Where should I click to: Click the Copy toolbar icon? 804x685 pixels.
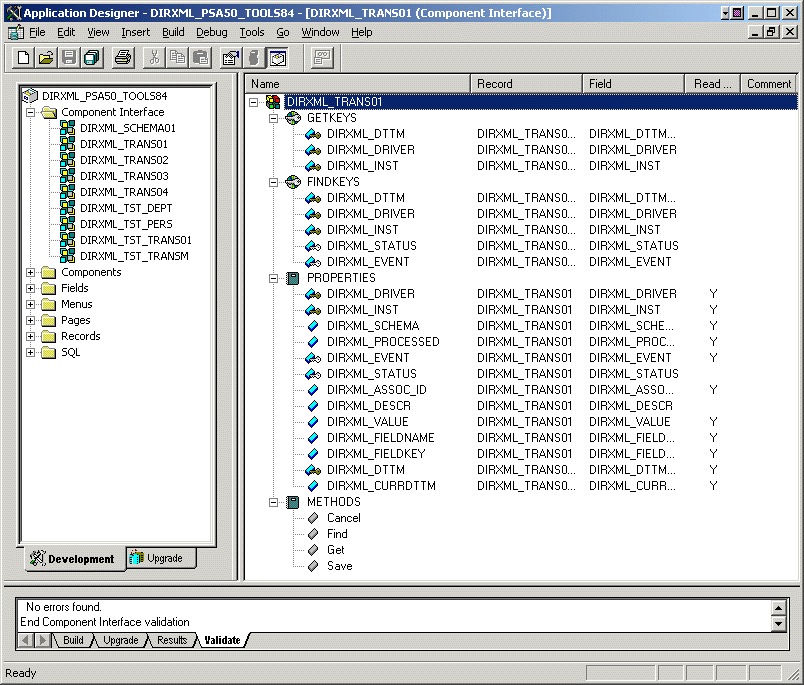(x=177, y=57)
